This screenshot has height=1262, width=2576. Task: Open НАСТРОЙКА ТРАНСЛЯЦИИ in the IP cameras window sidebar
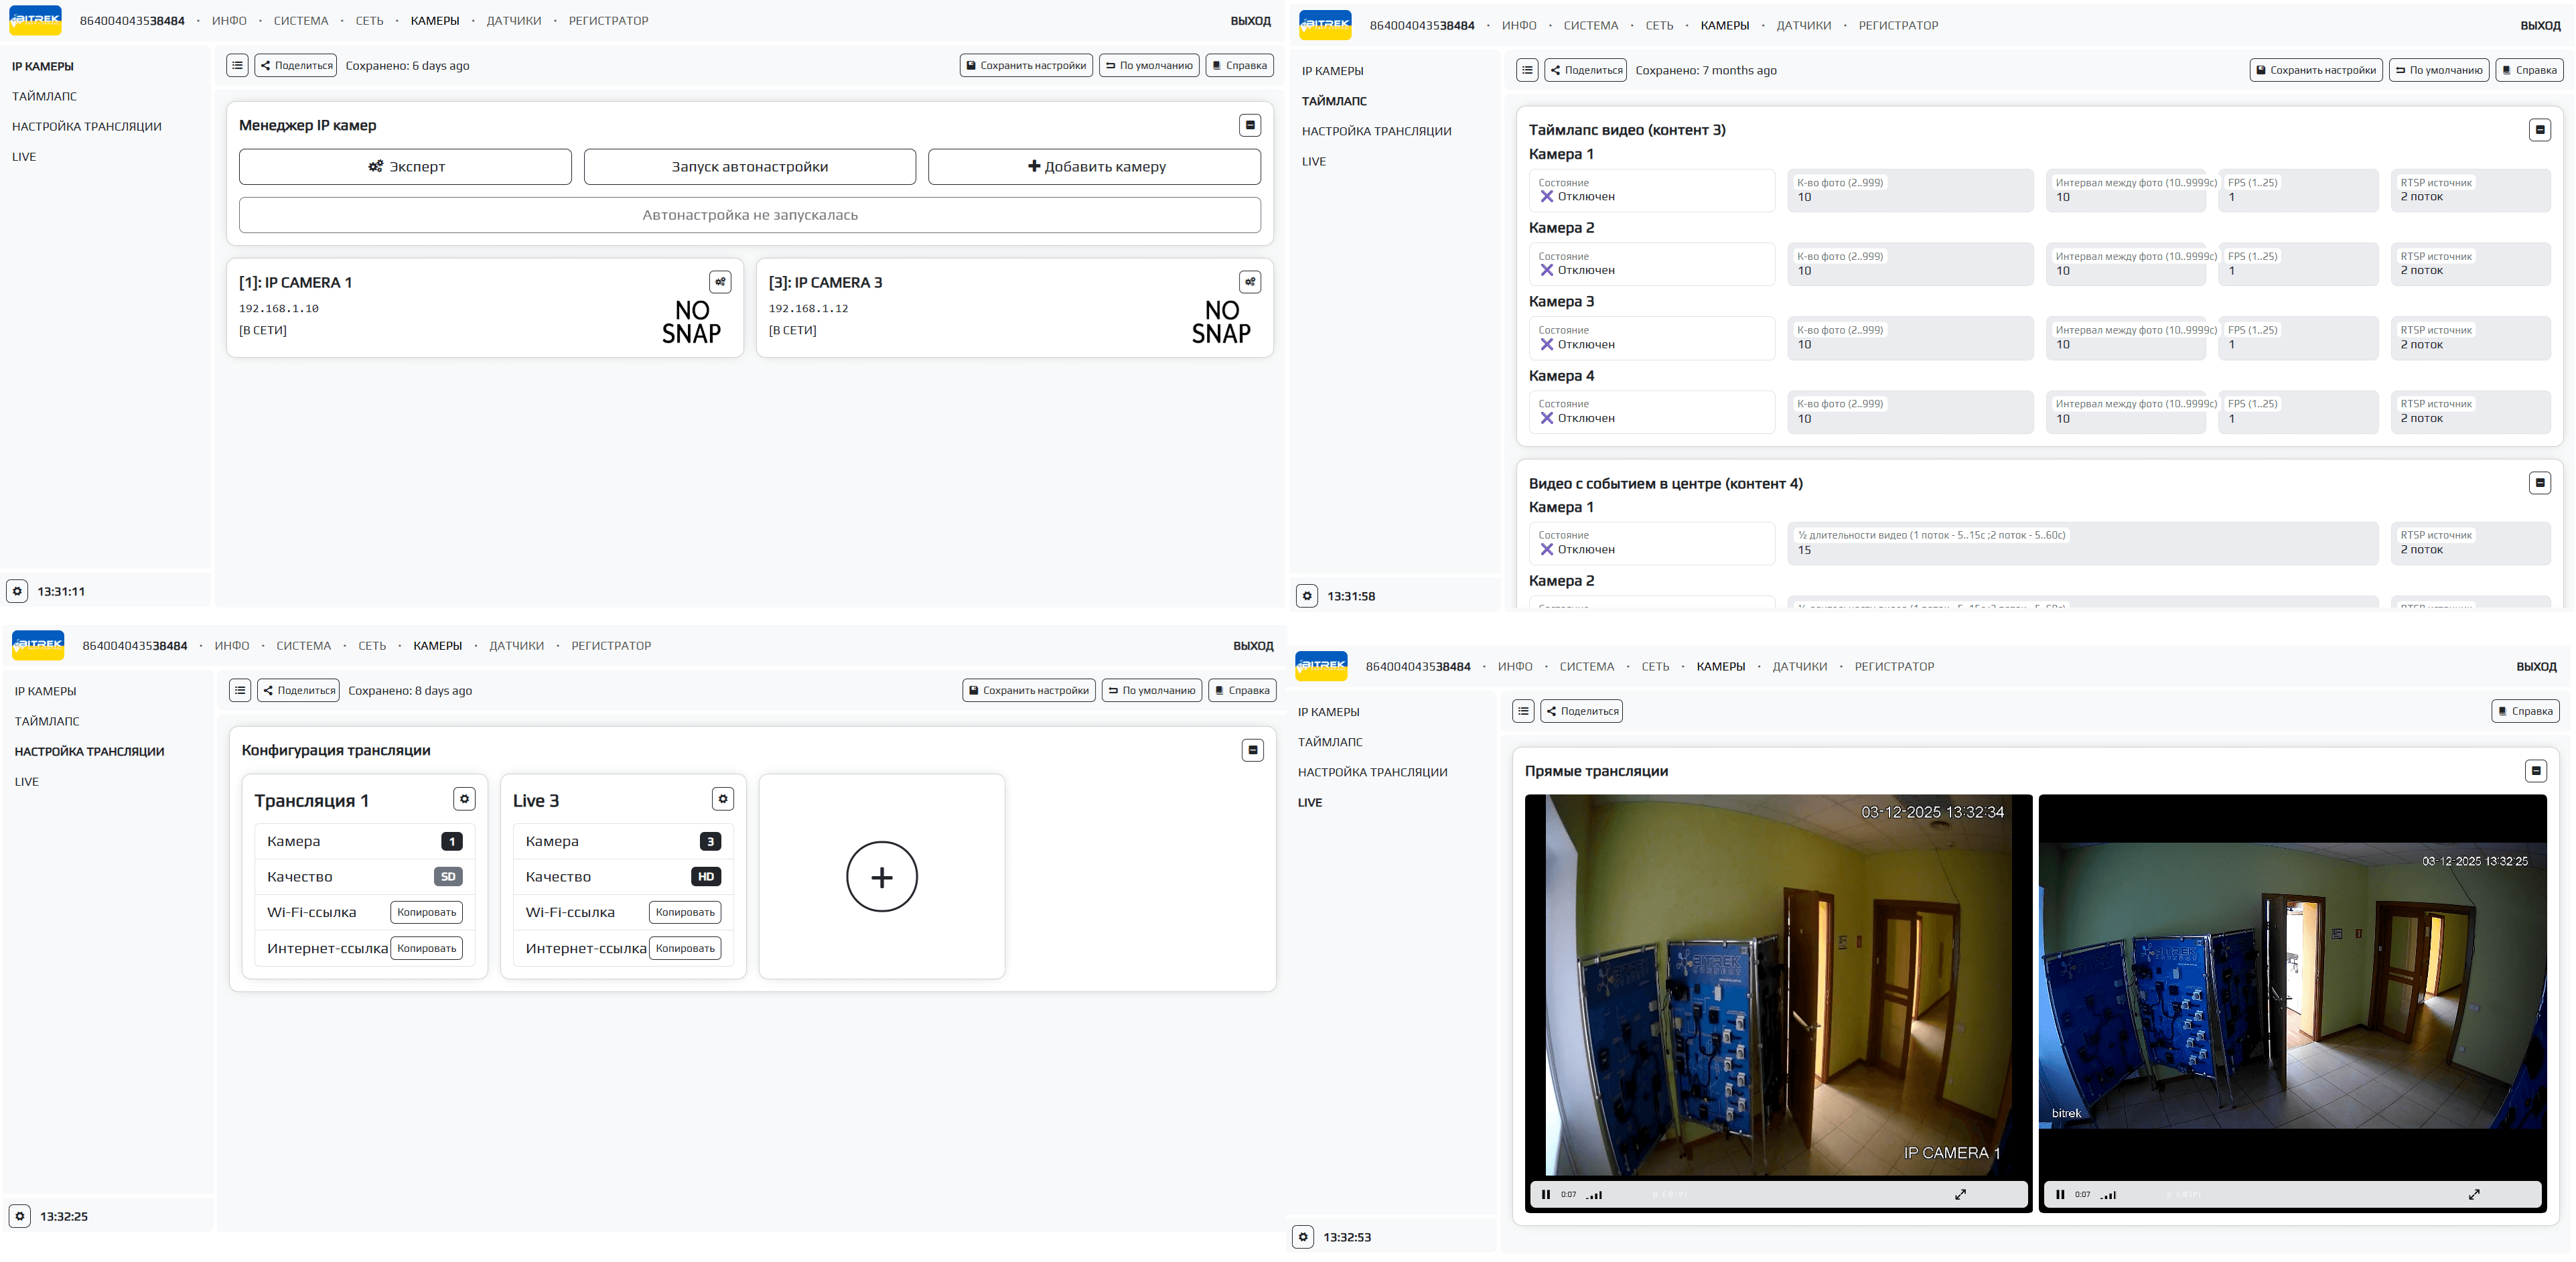click(87, 126)
